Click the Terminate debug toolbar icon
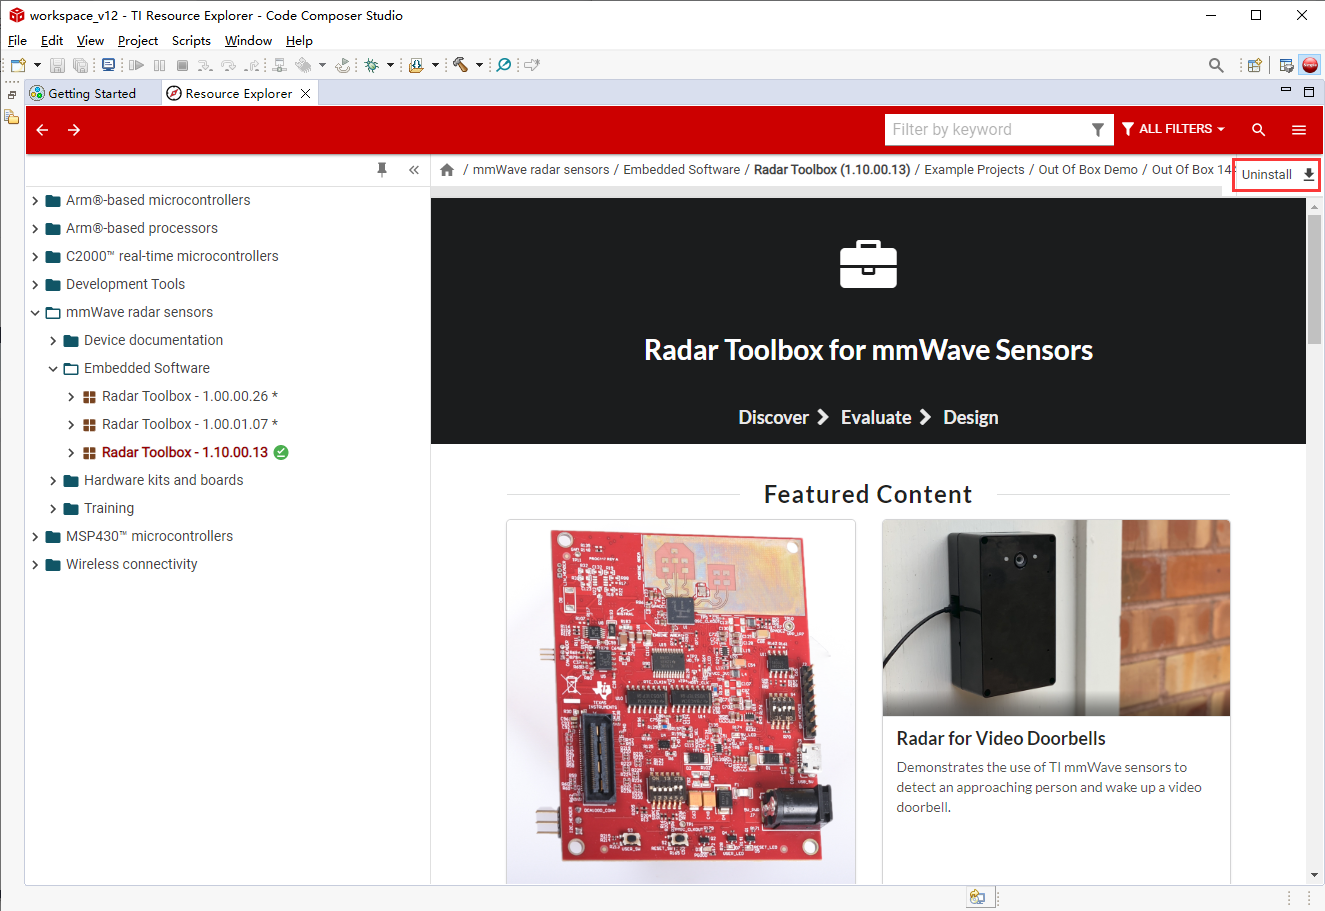The width and height of the screenshot is (1325, 911). pyautogui.click(x=182, y=65)
